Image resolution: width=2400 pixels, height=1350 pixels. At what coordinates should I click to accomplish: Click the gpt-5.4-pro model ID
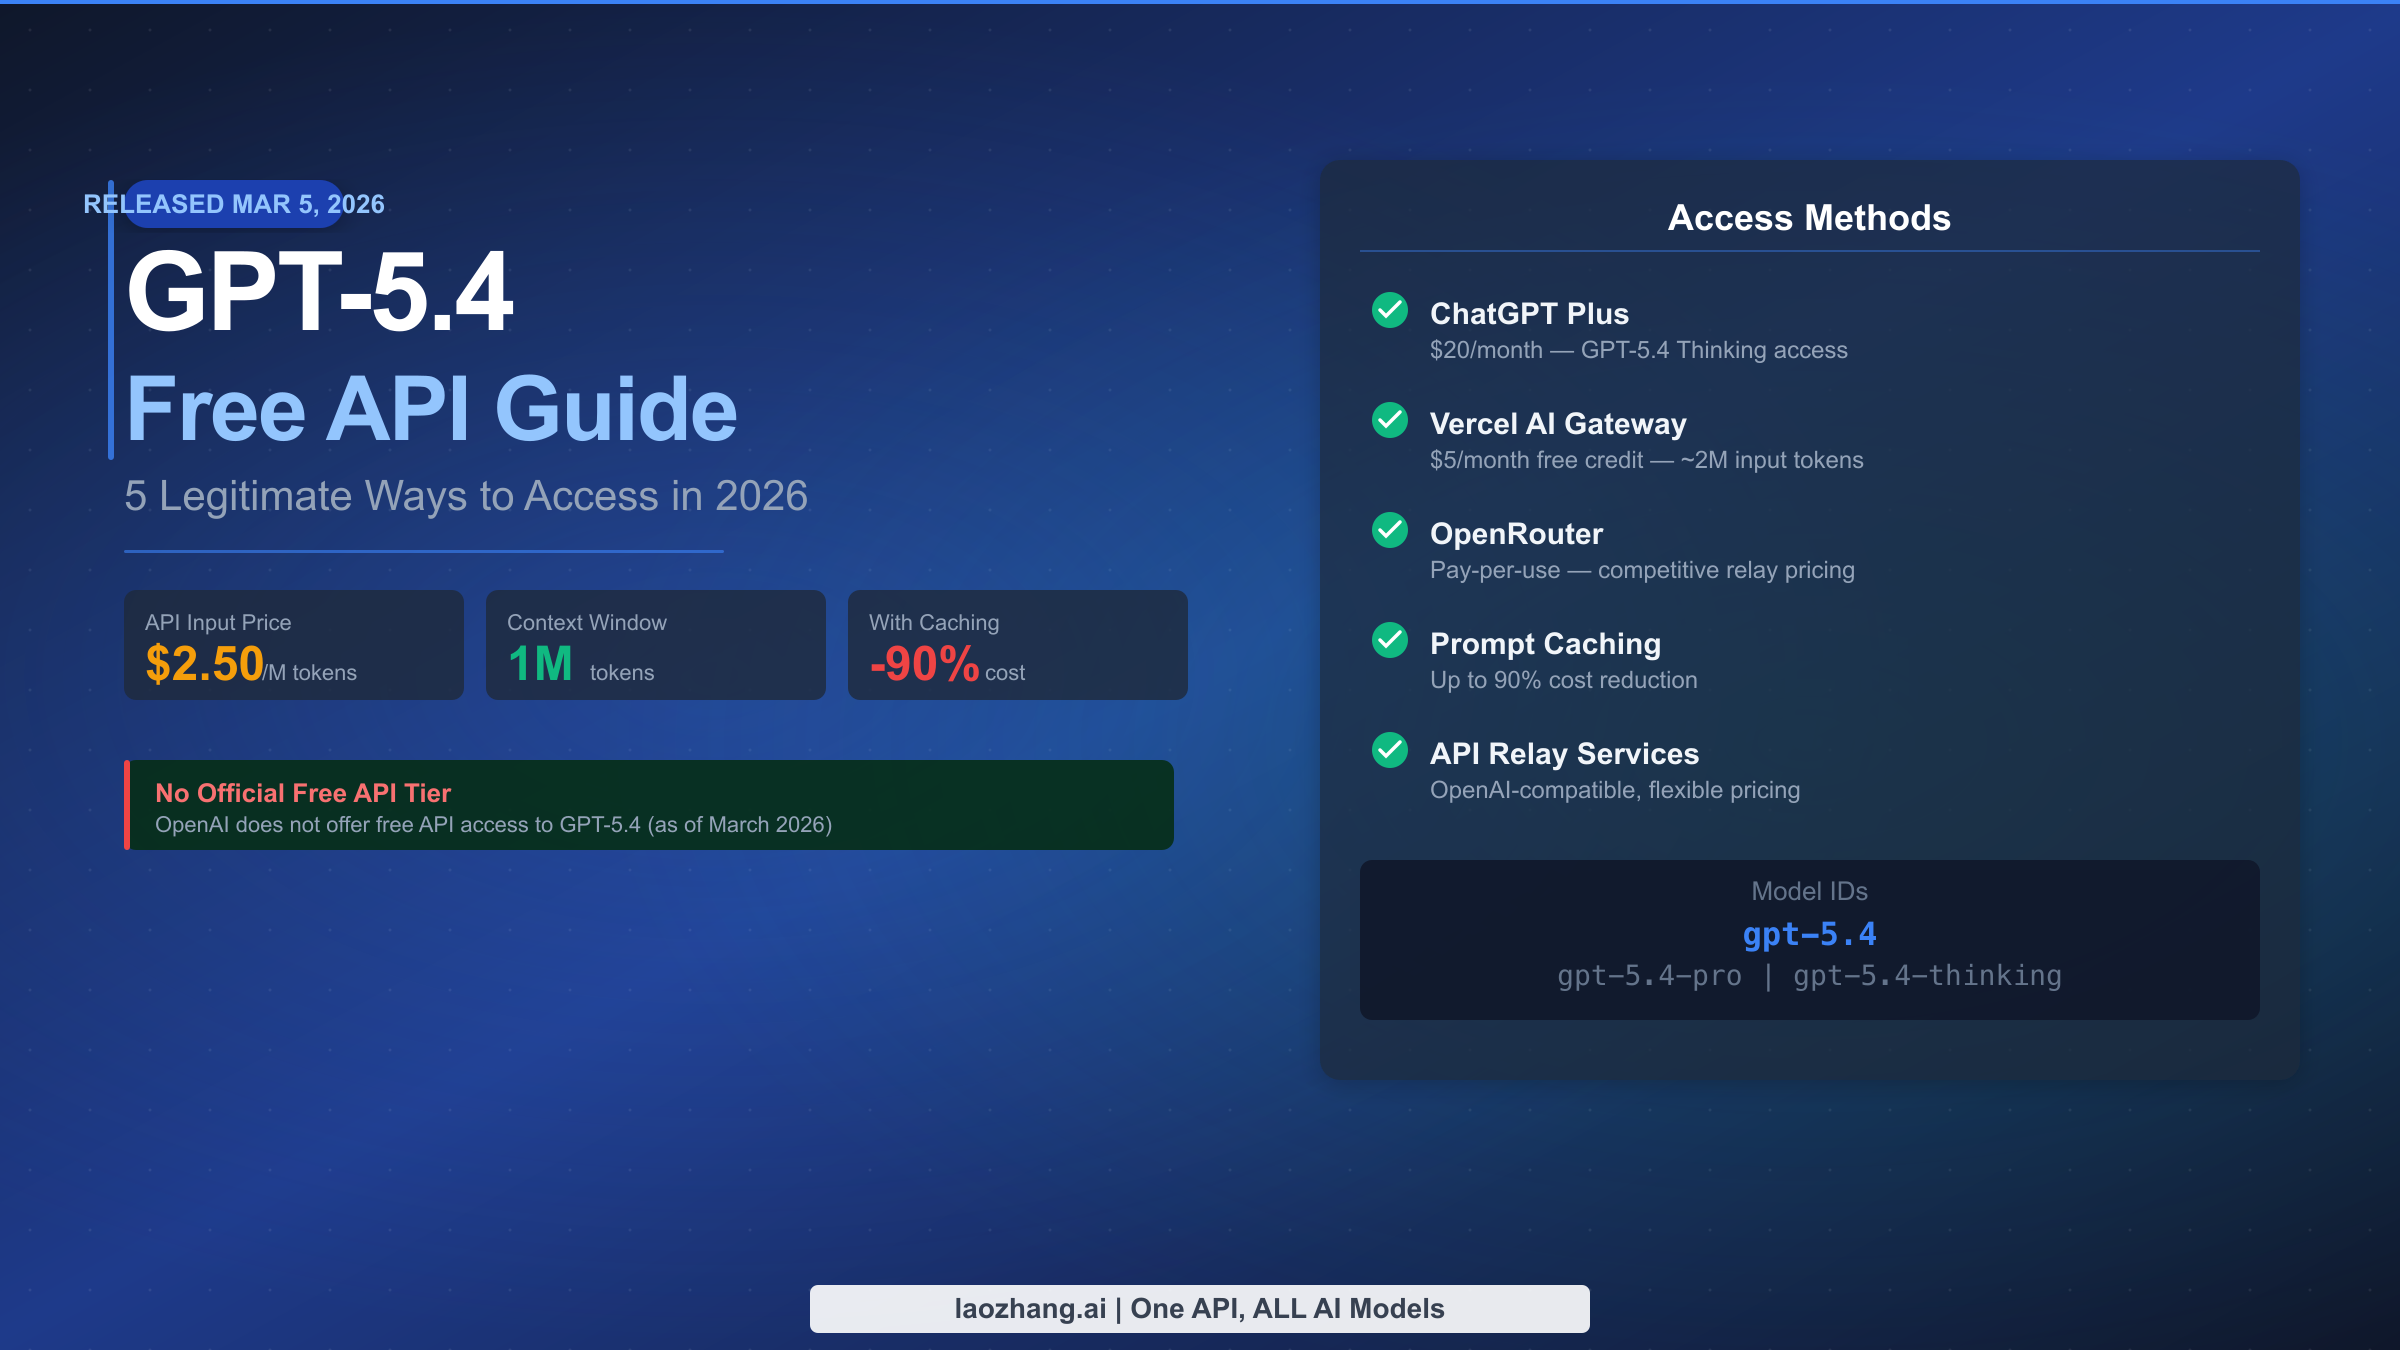[1649, 976]
